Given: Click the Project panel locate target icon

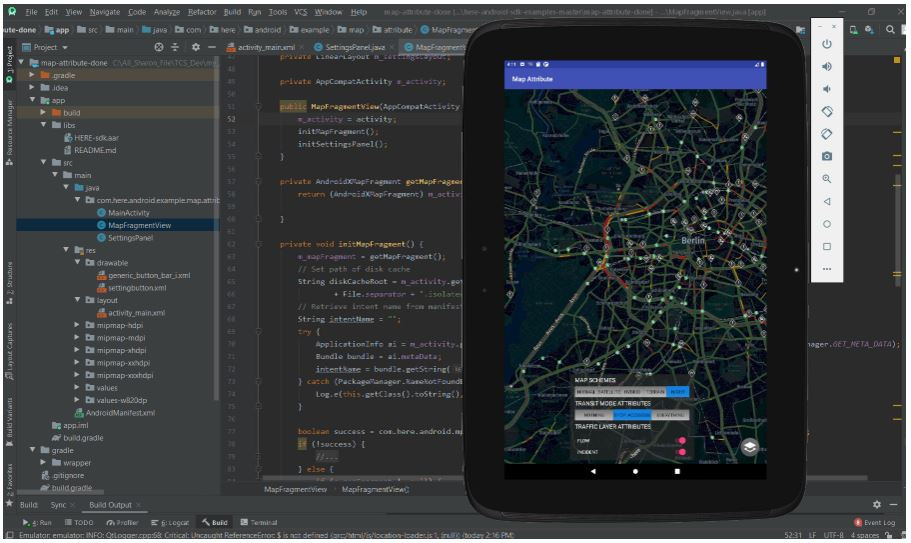Looking at the screenshot, I should click(x=159, y=47).
